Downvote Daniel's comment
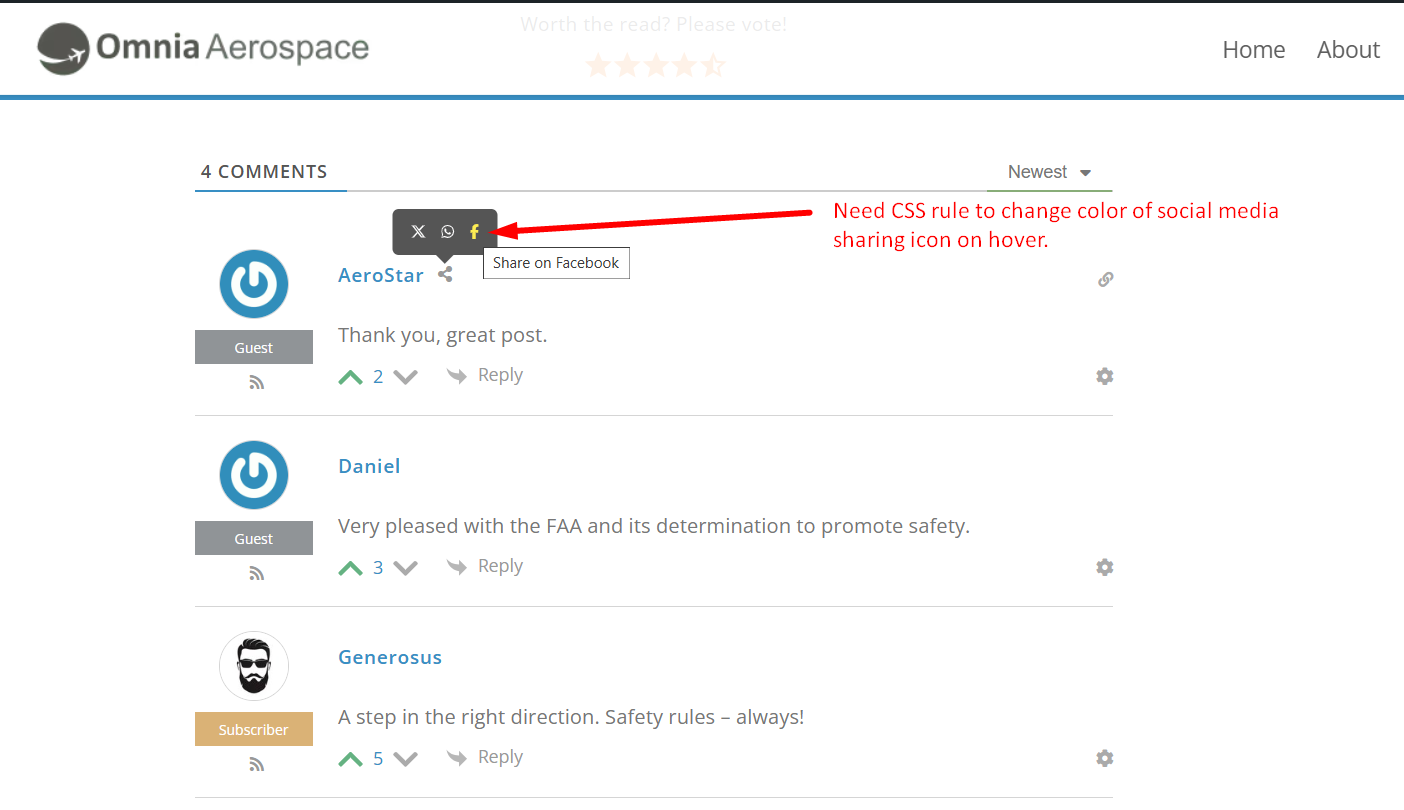The height and width of the screenshot is (810, 1404). 405,568
